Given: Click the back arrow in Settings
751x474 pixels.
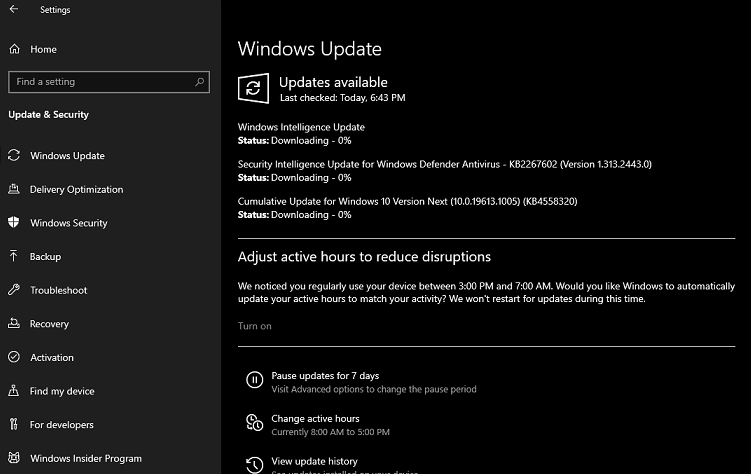Looking at the screenshot, I should pyautogui.click(x=14, y=9).
